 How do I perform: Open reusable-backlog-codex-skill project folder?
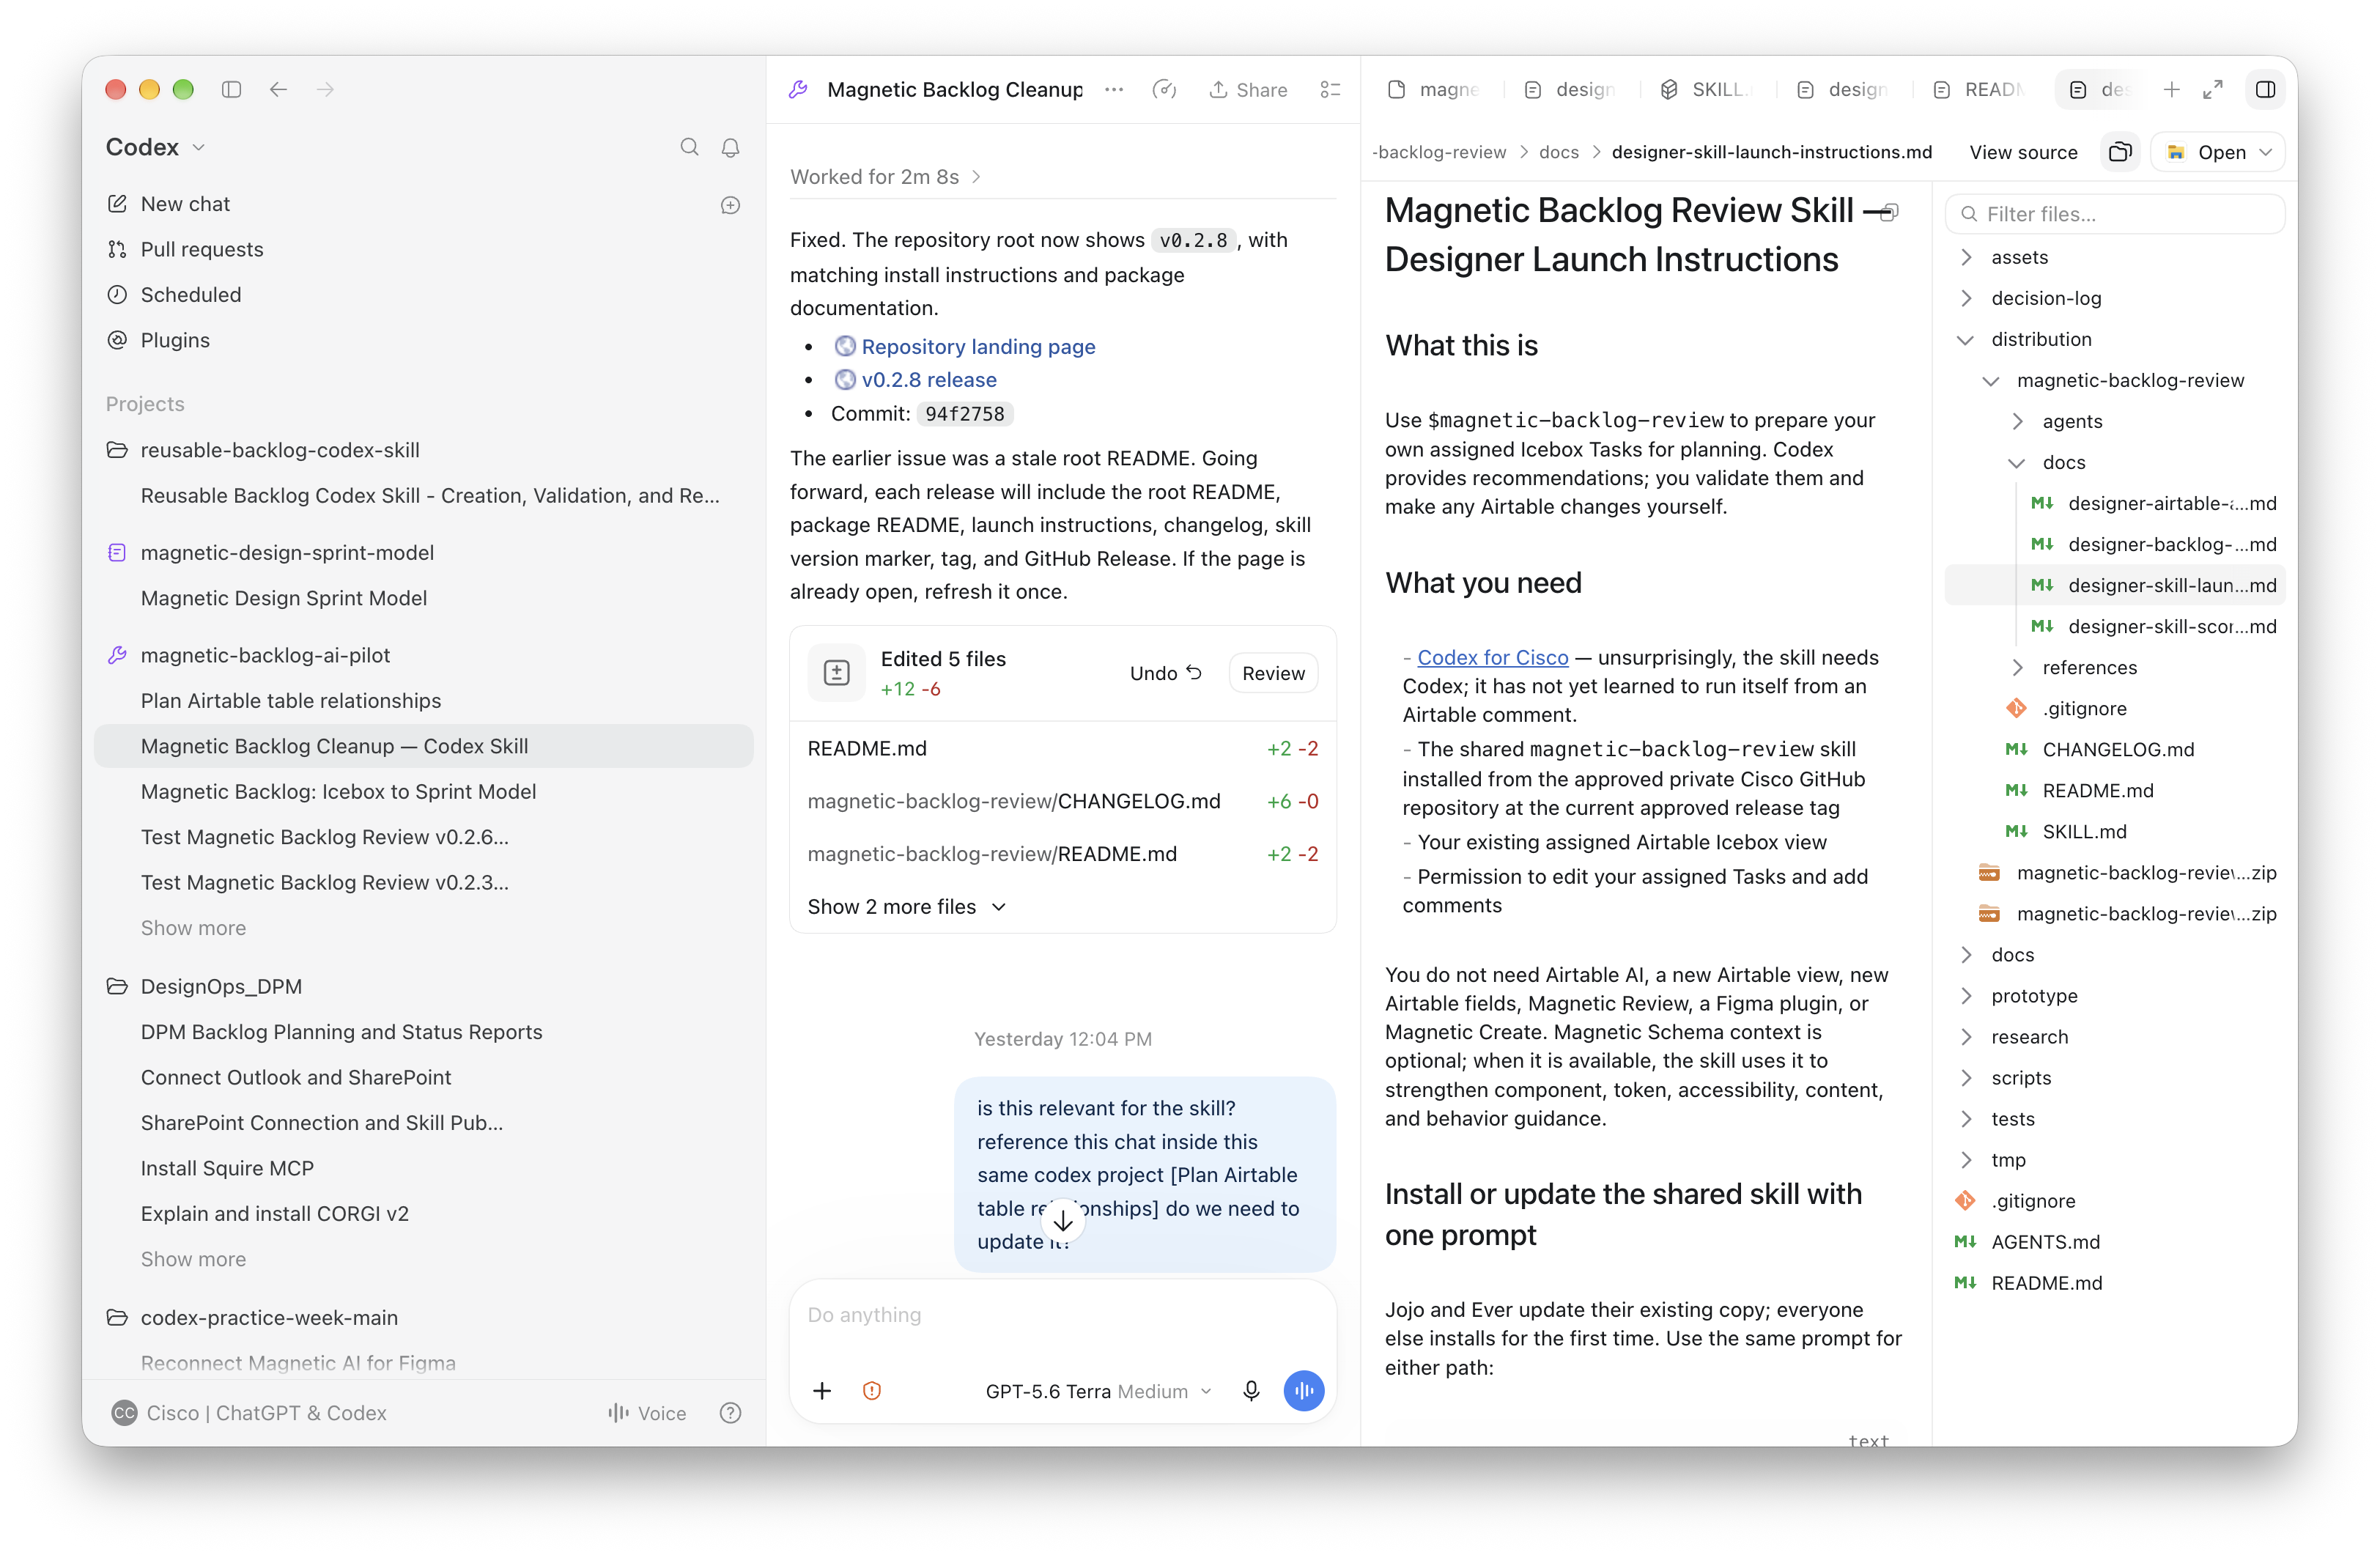280,450
